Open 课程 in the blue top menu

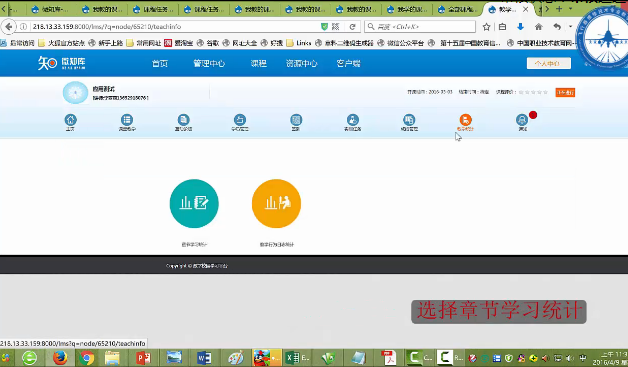(258, 63)
